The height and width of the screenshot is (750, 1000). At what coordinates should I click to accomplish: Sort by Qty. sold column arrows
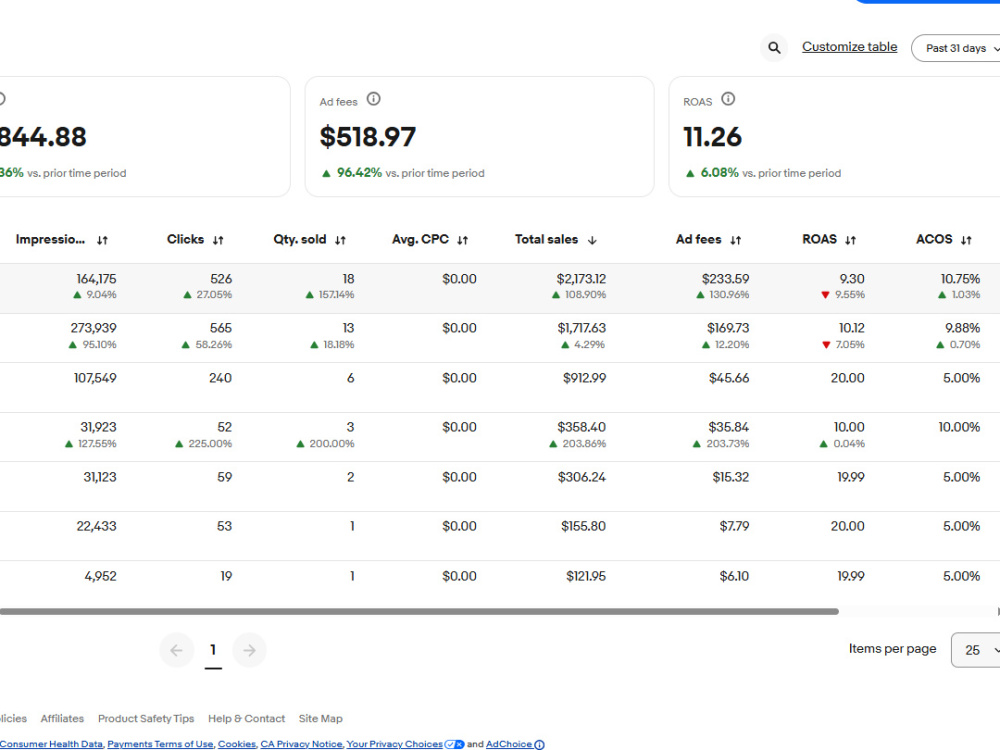(341, 240)
